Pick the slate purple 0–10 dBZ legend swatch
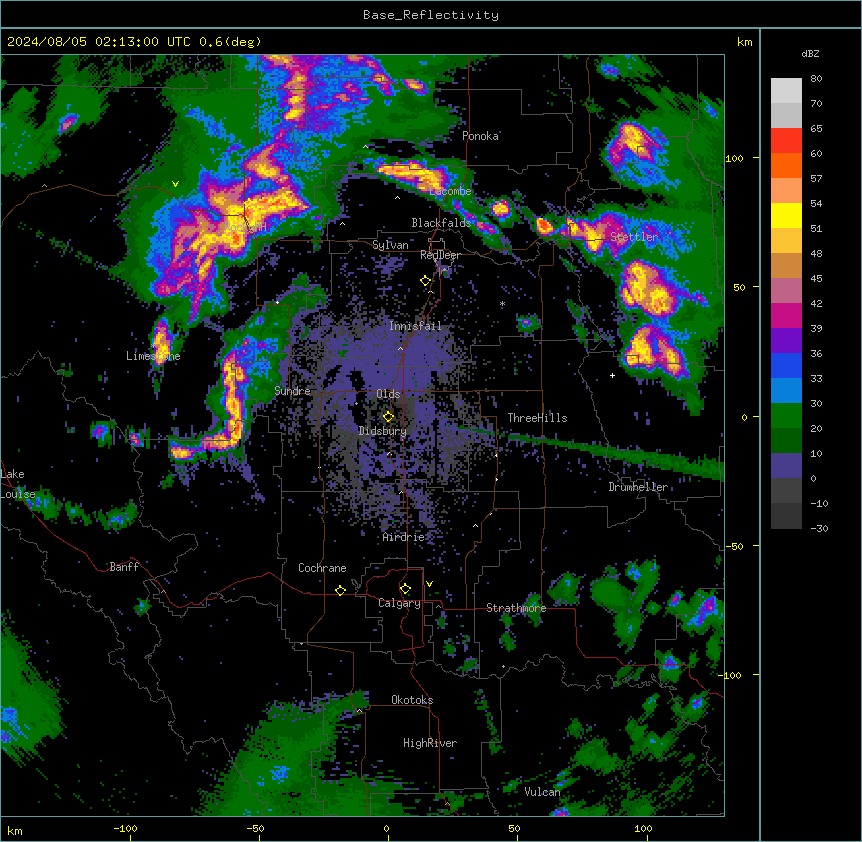The image size is (862, 842). tap(786, 466)
